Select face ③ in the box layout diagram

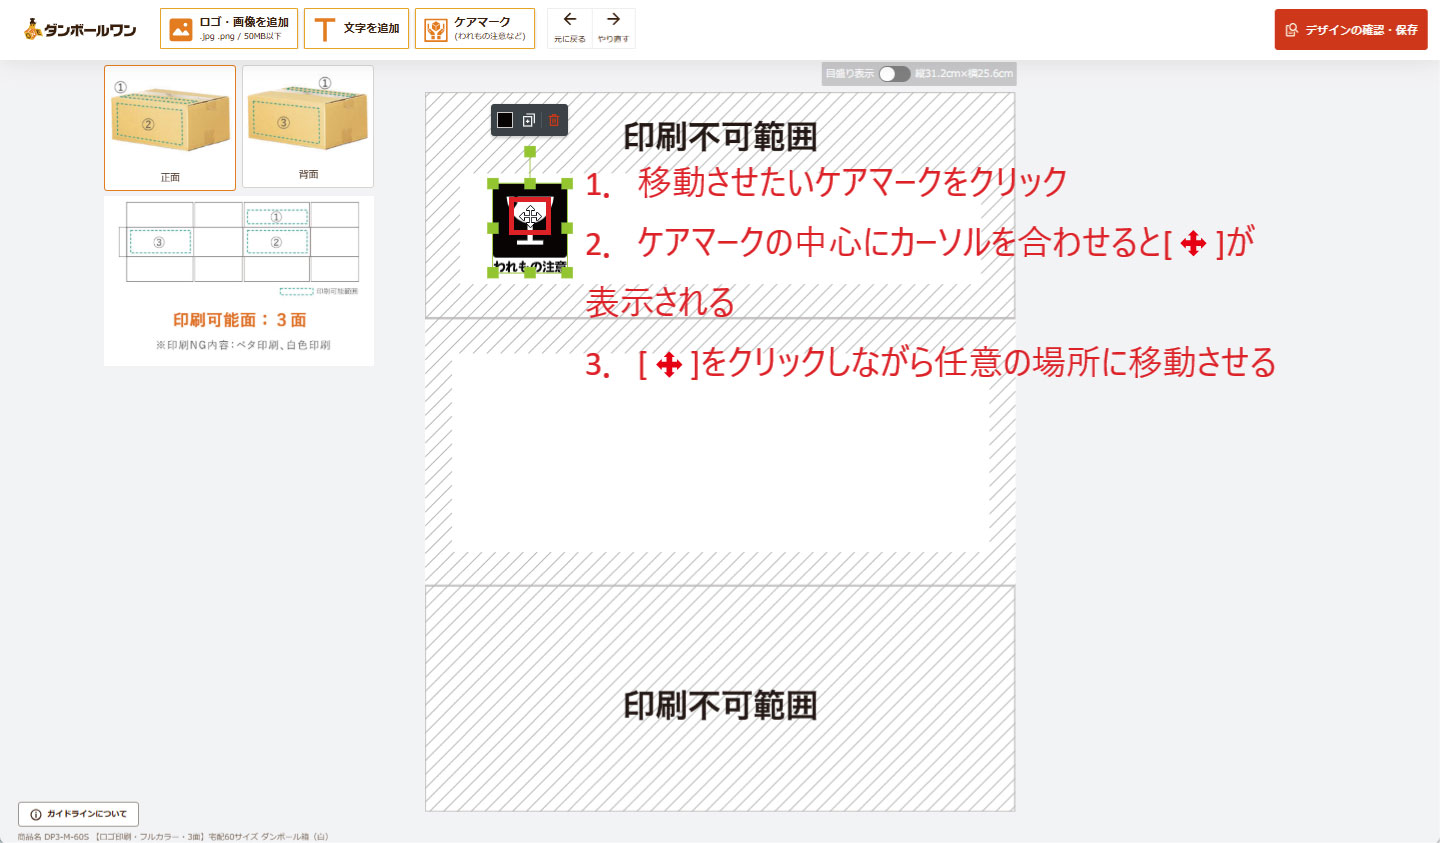click(159, 242)
